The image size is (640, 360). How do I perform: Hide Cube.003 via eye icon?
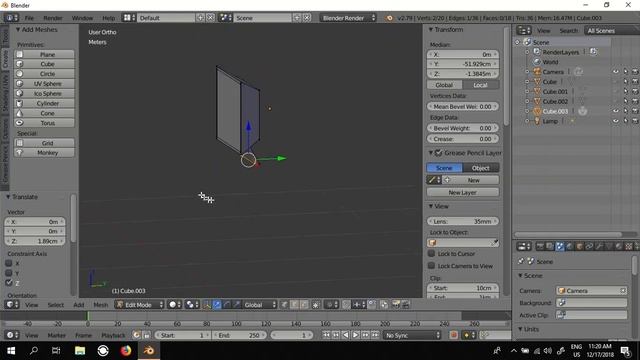pos(616,111)
